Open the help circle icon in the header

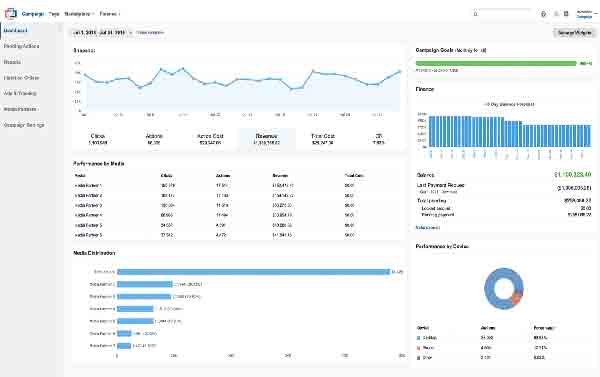pyautogui.click(x=543, y=14)
